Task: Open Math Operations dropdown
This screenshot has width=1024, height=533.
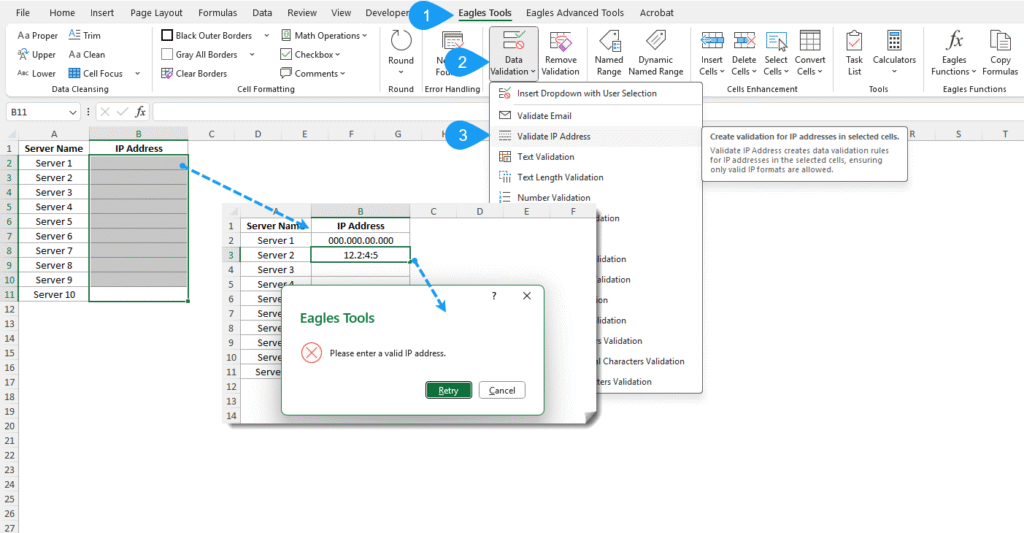Action: [x=324, y=35]
